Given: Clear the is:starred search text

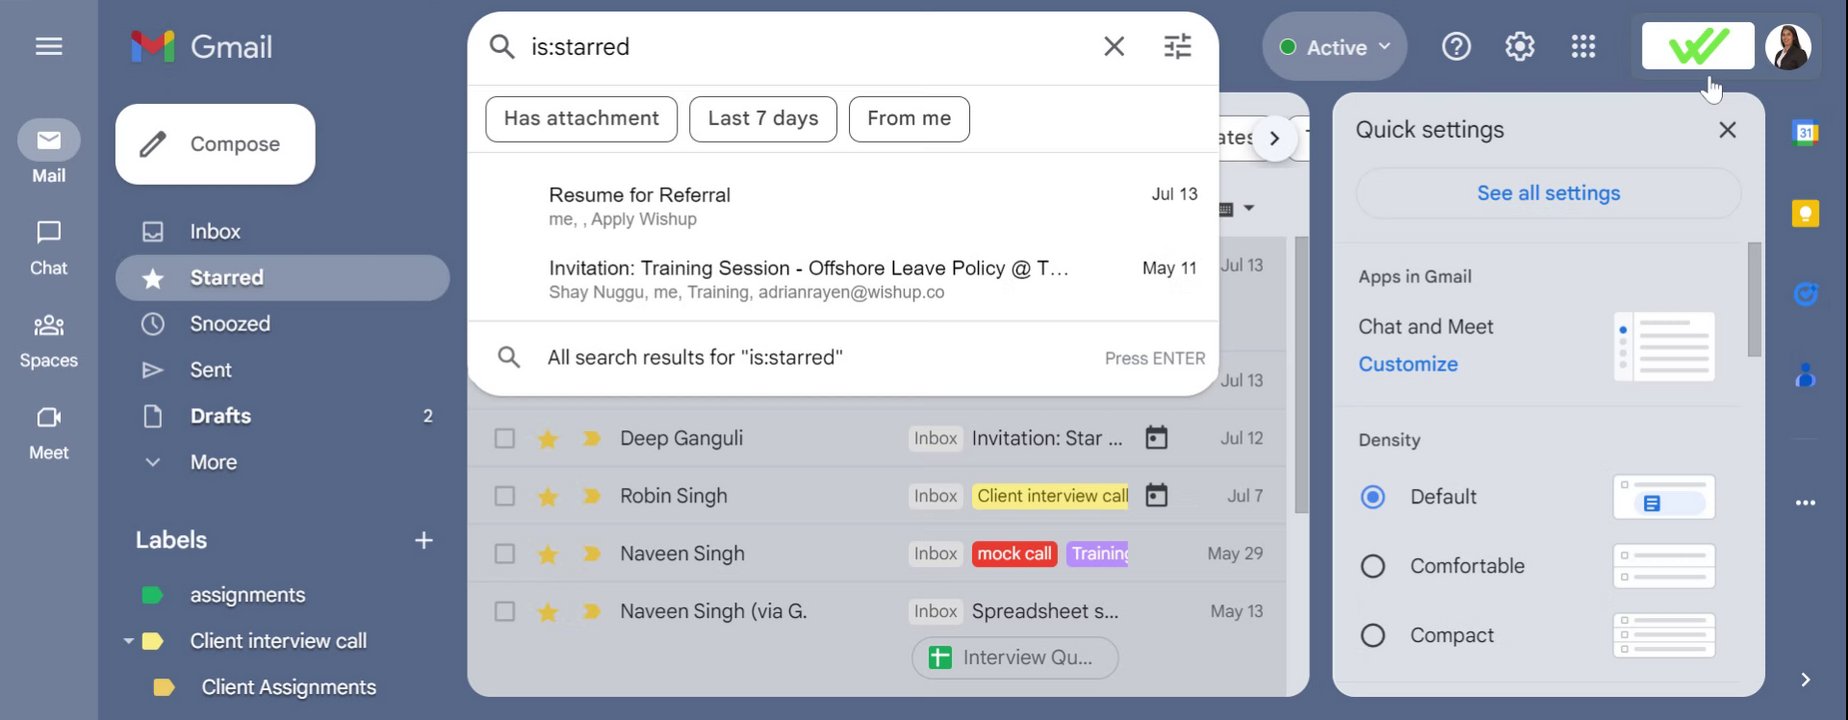Looking at the screenshot, I should 1114,46.
